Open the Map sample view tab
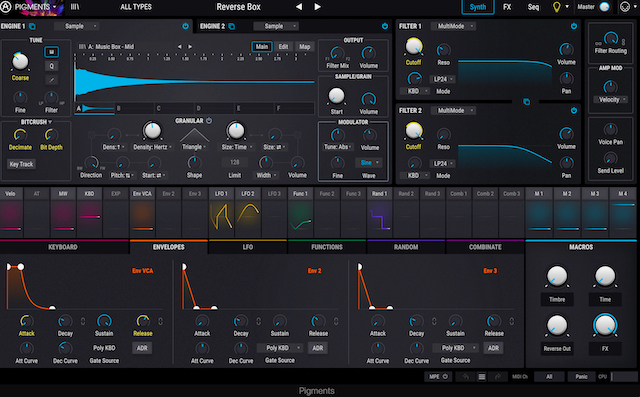The height and width of the screenshot is (397, 640). [x=305, y=47]
